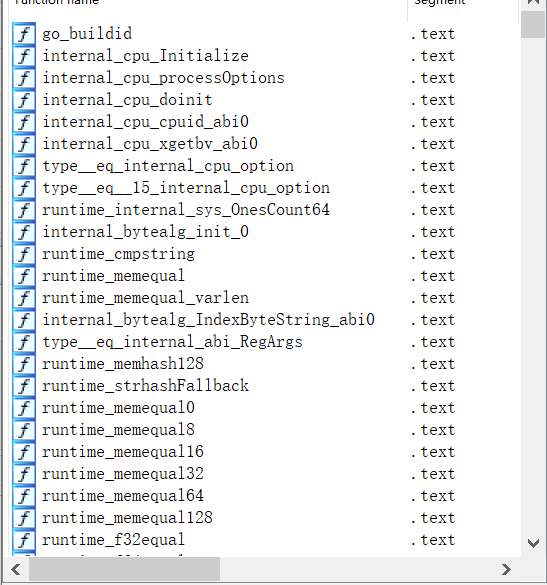547x585 pixels.
Task: Click function icon next to runtime_f32equal
Action: [24, 540]
